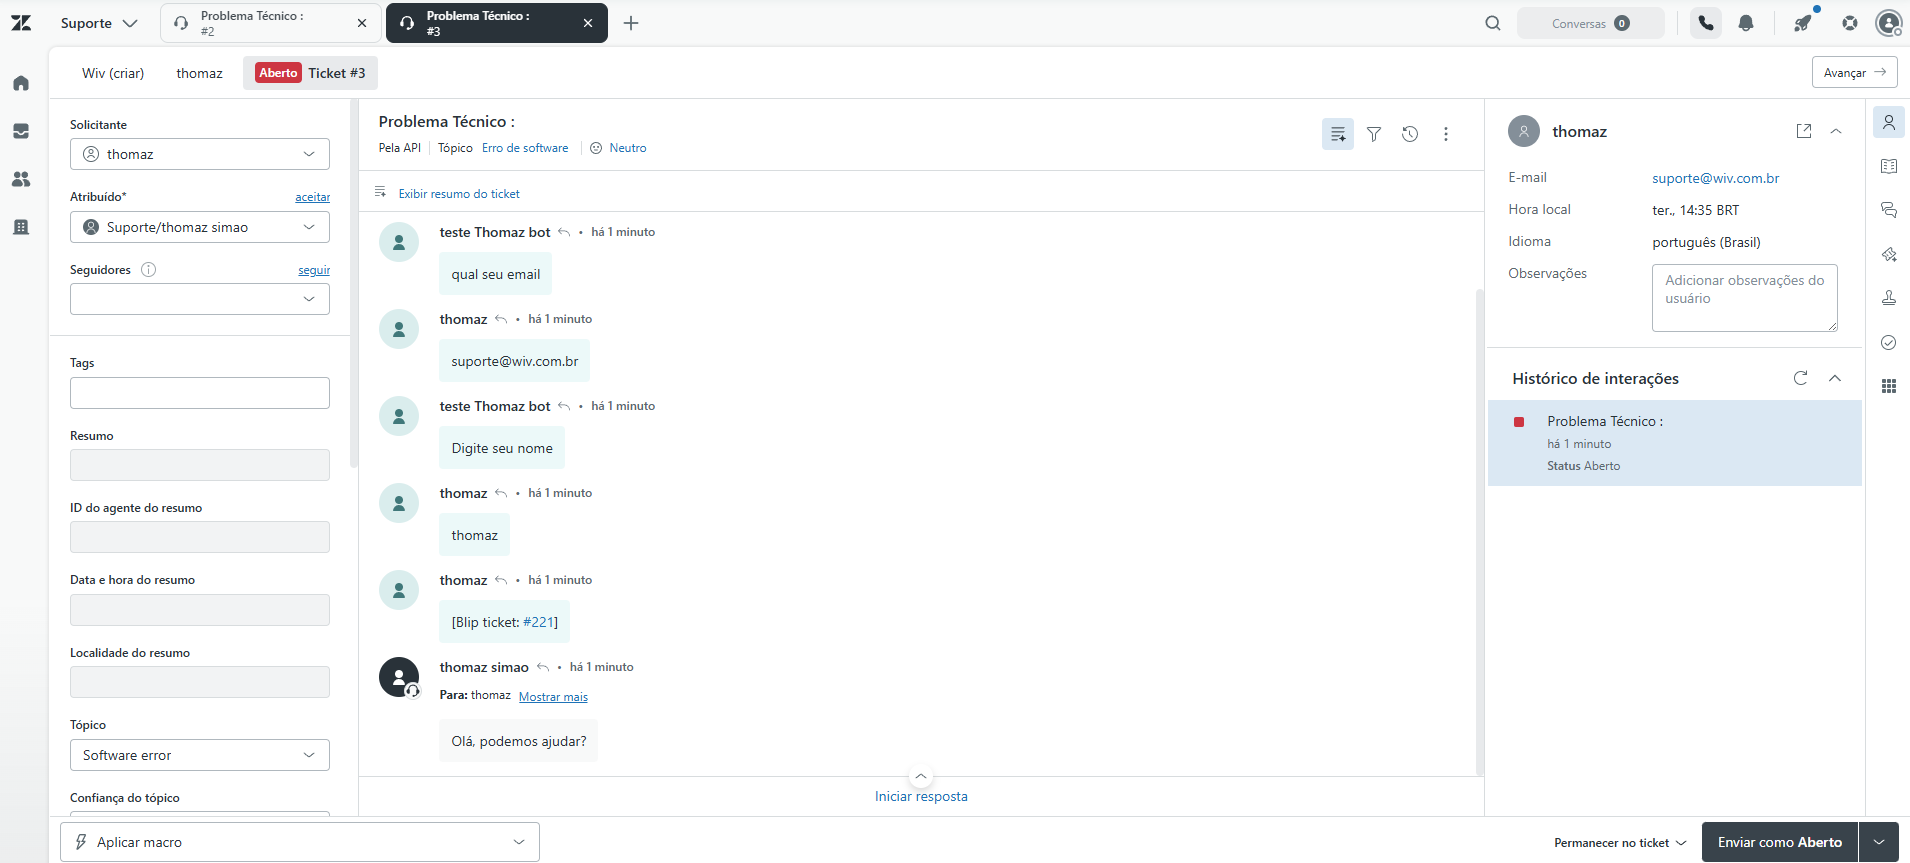Open notifications bell icon

click(1746, 23)
